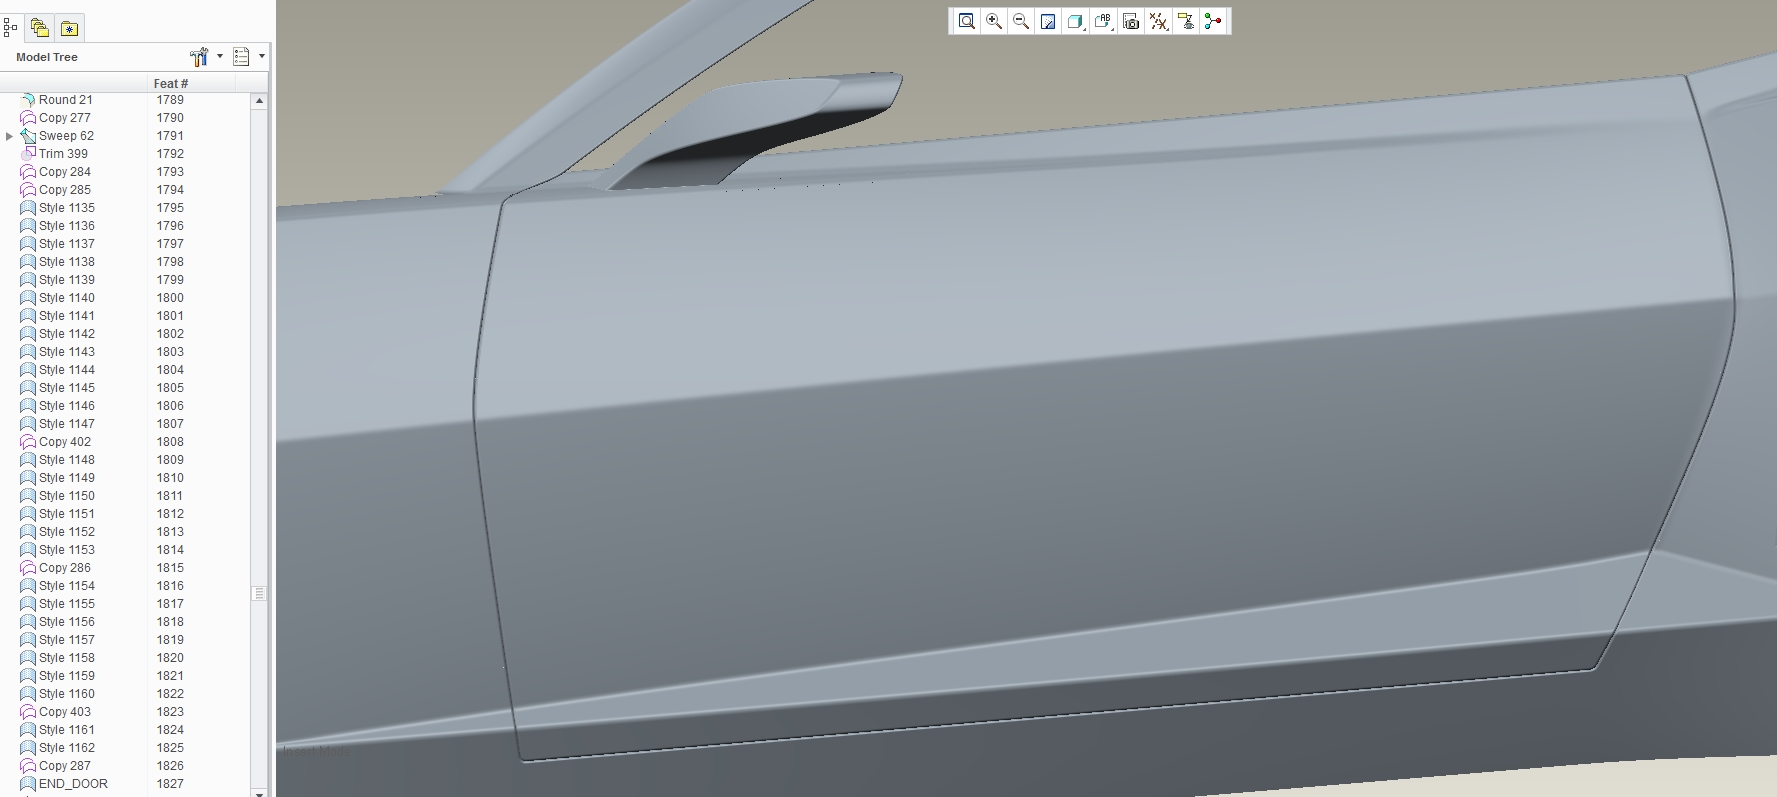Click the Model Tree Show list icon
The width and height of the screenshot is (1777, 797).
[241, 57]
